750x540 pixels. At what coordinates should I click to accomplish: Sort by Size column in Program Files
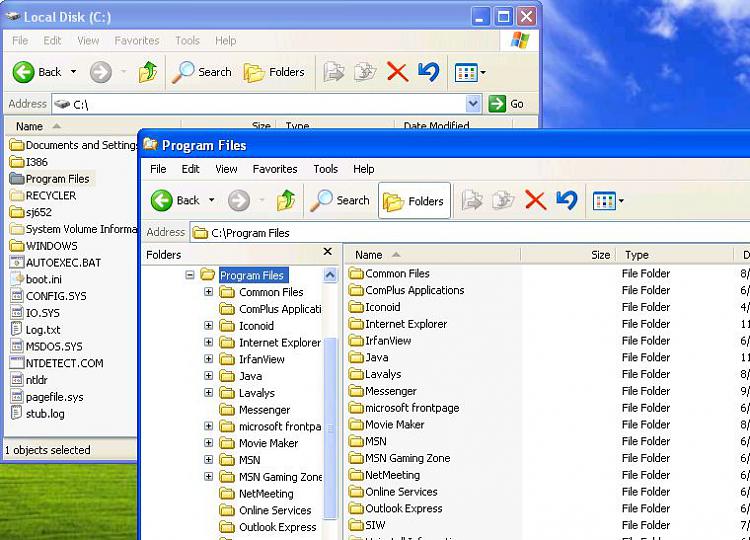coord(568,255)
